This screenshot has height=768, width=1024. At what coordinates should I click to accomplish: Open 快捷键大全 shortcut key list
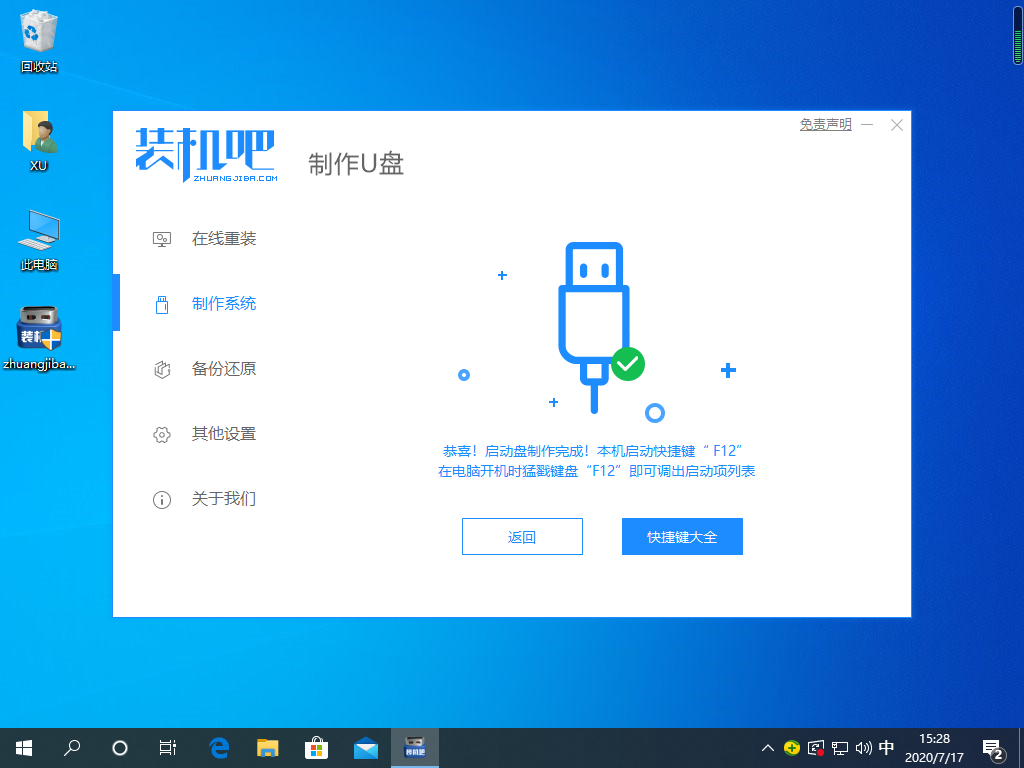pos(682,536)
